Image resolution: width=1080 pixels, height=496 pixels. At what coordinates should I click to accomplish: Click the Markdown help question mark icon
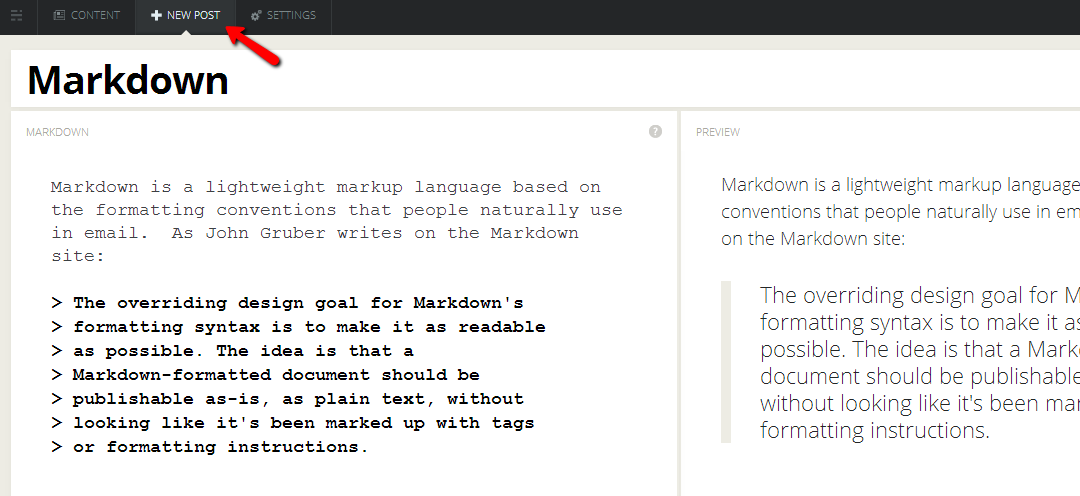coord(655,131)
